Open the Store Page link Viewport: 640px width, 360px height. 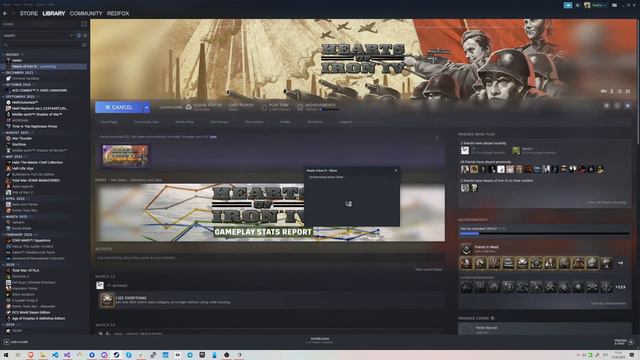pyautogui.click(x=109, y=122)
